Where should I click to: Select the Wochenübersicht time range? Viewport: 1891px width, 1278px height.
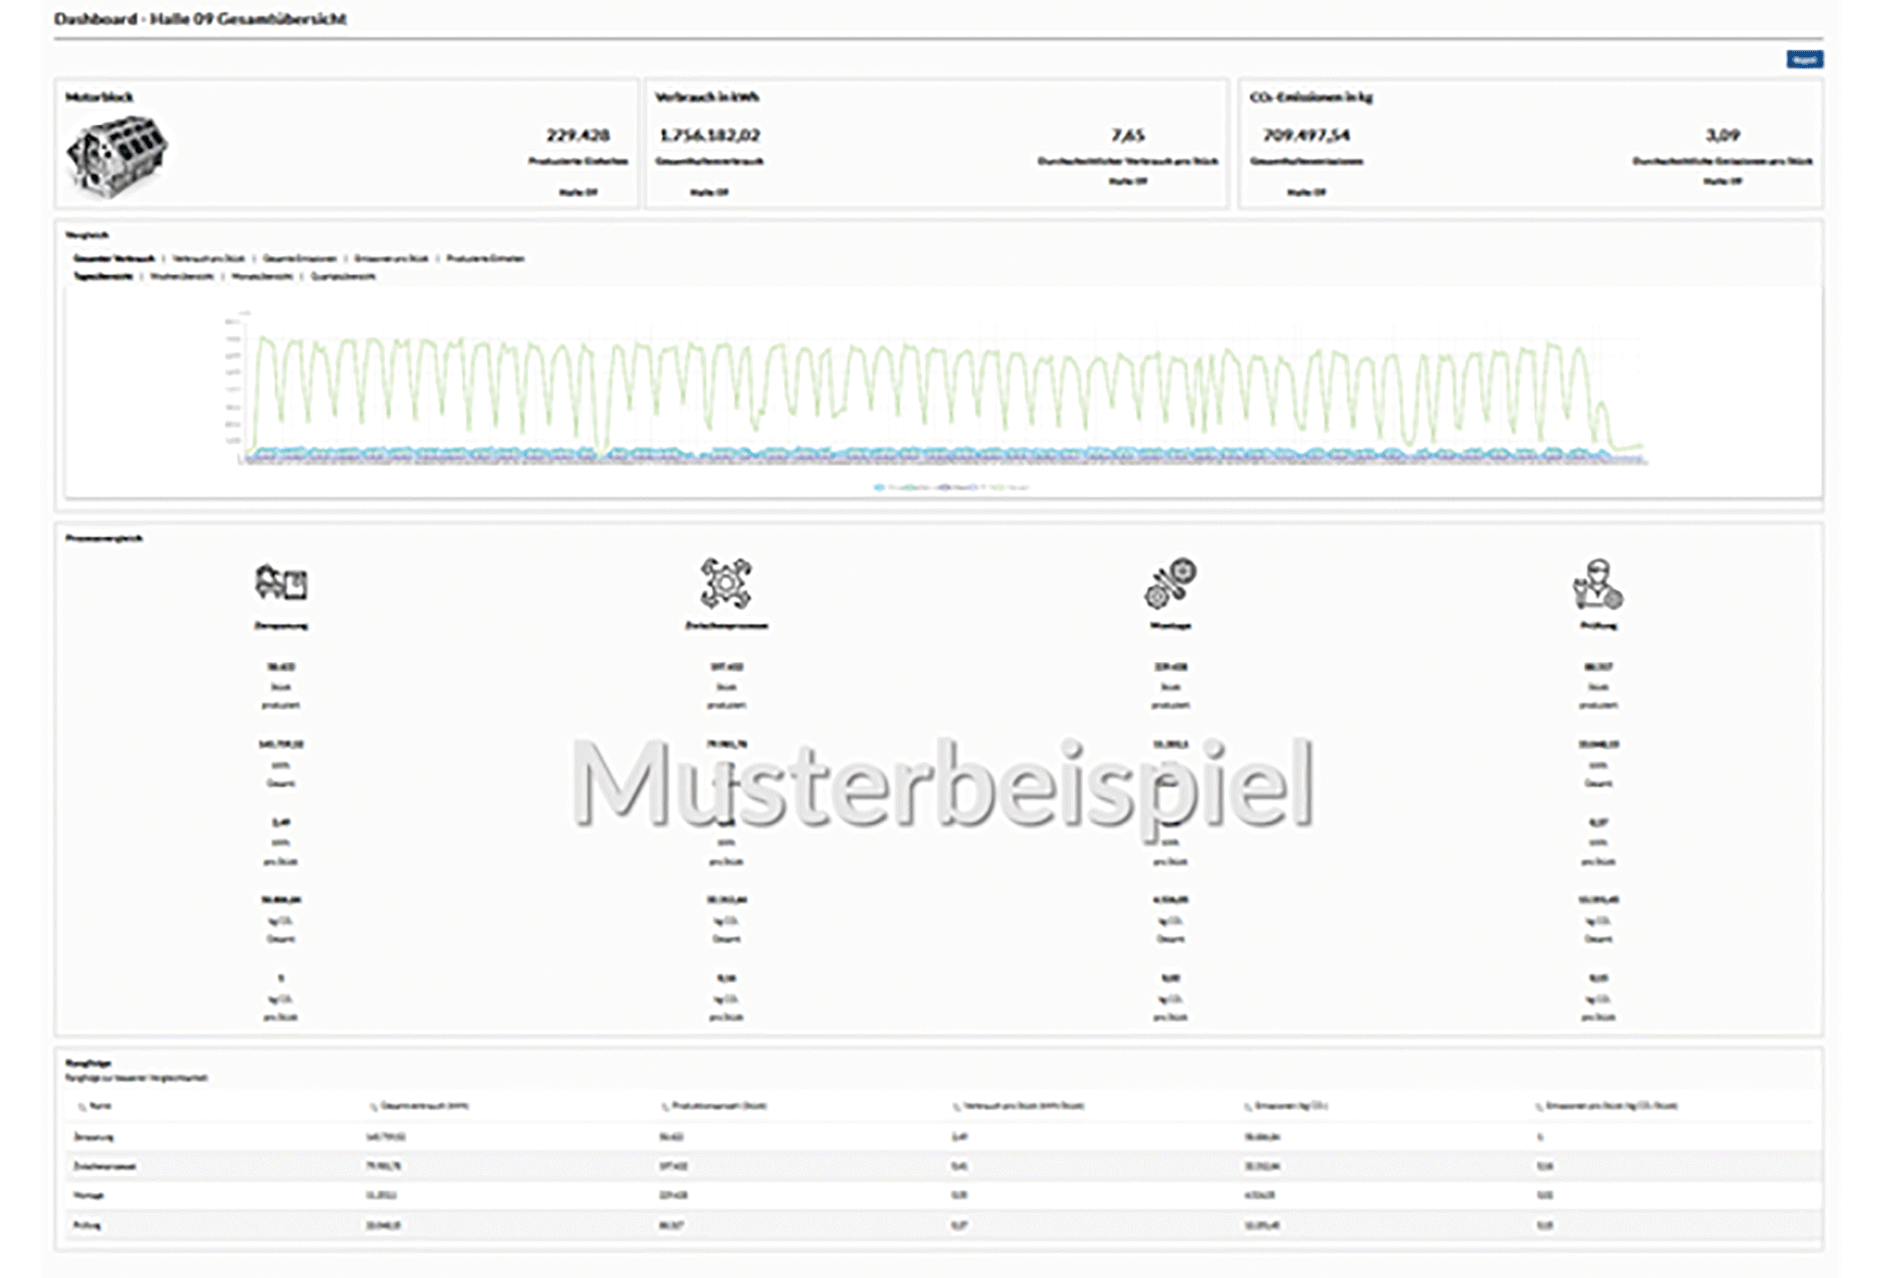click(x=182, y=277)
